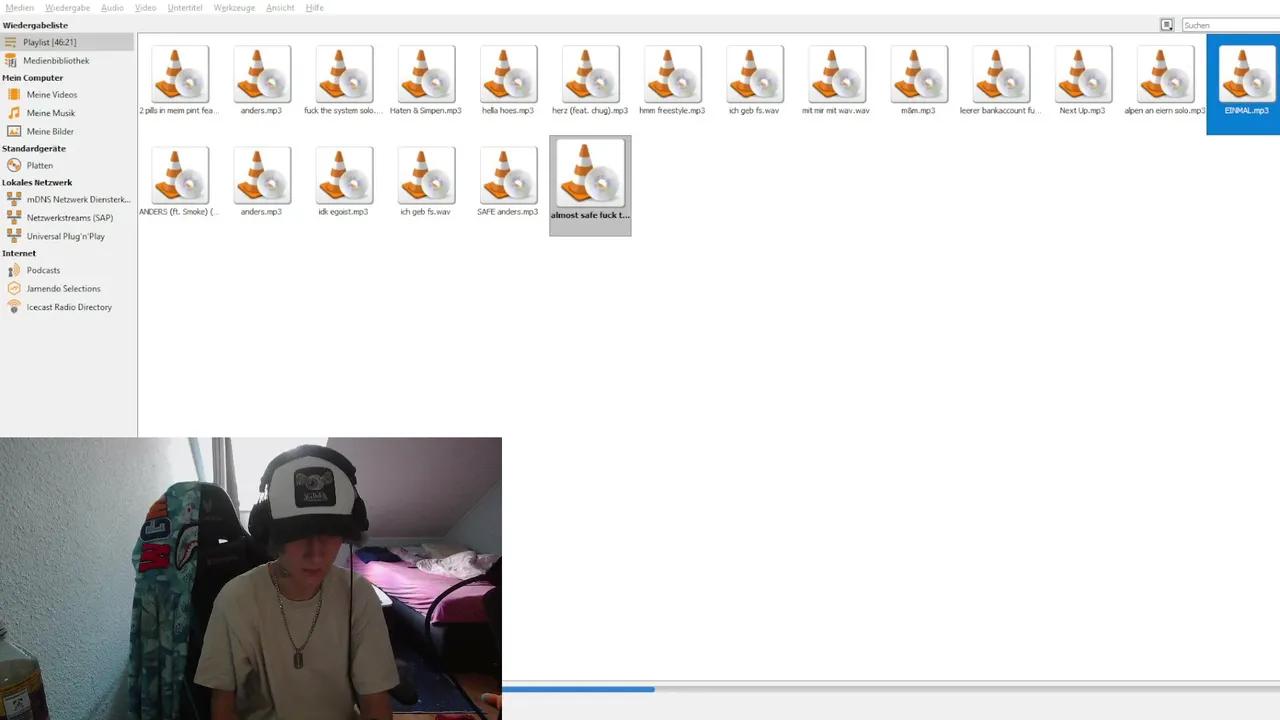Open the Werkzeuge menu
The width and height of the screenshot is (1280, 720).
234,8
